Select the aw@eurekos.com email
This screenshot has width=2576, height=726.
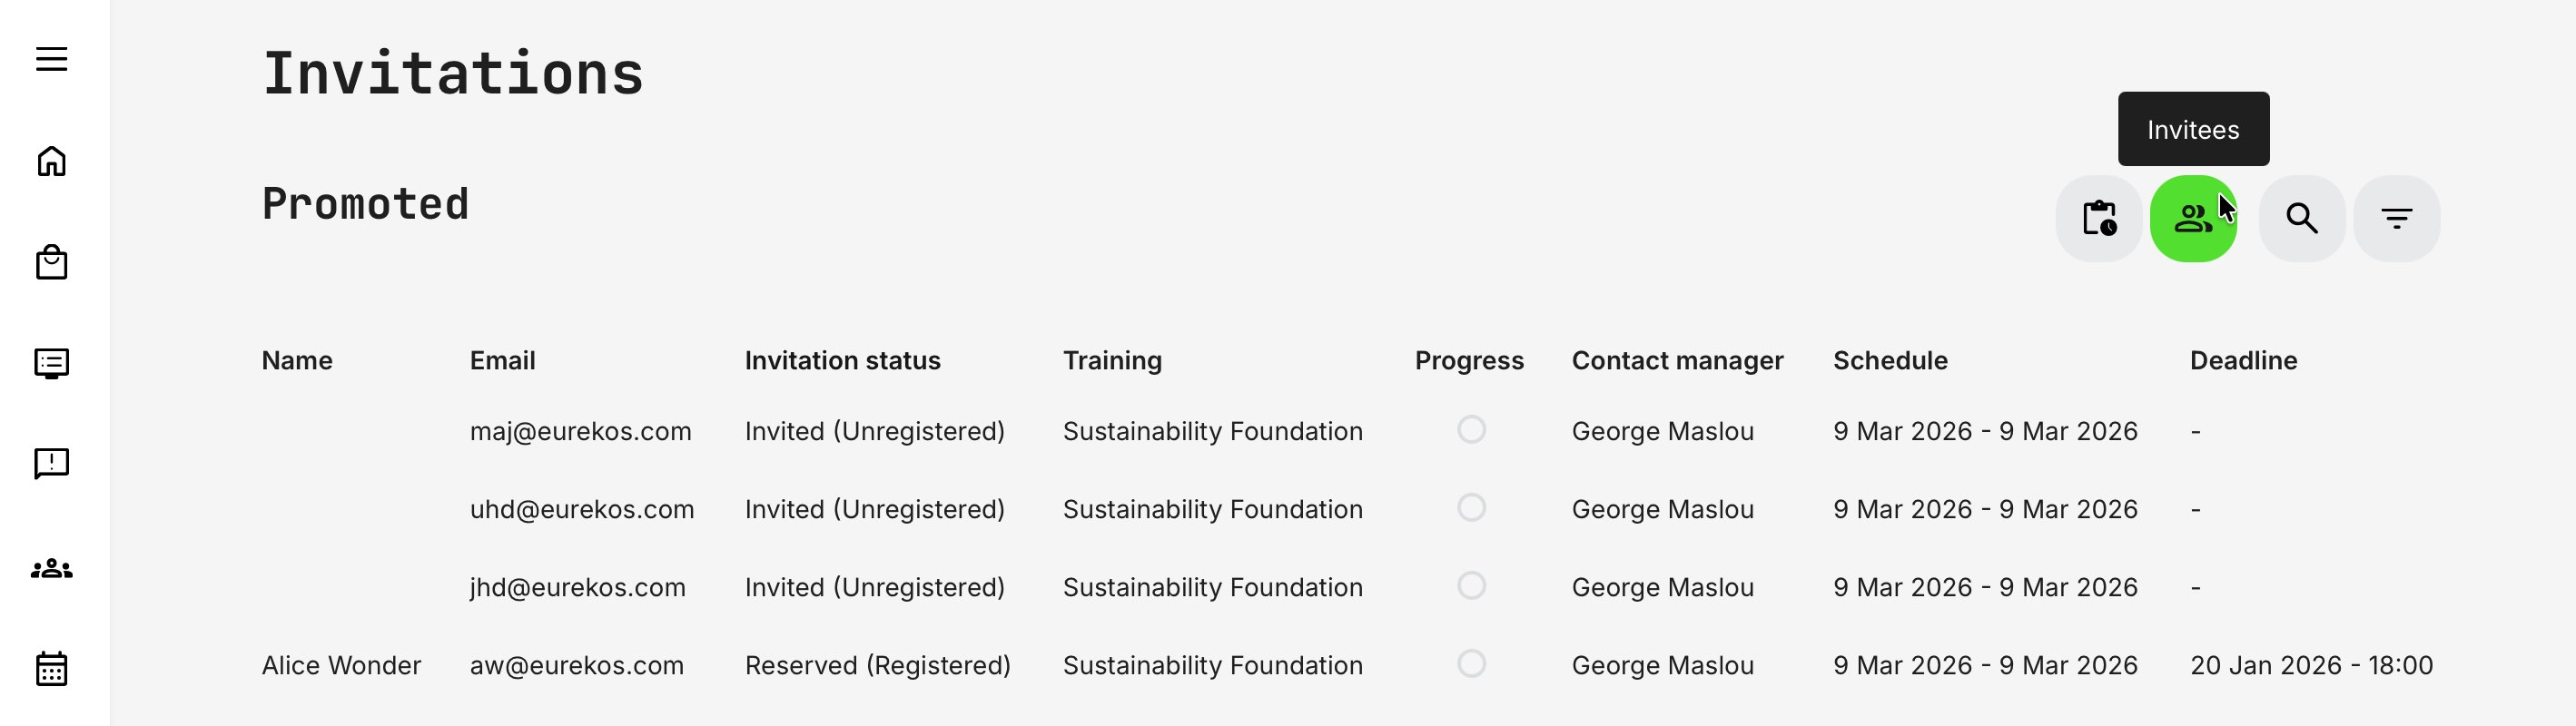[577, 666]
